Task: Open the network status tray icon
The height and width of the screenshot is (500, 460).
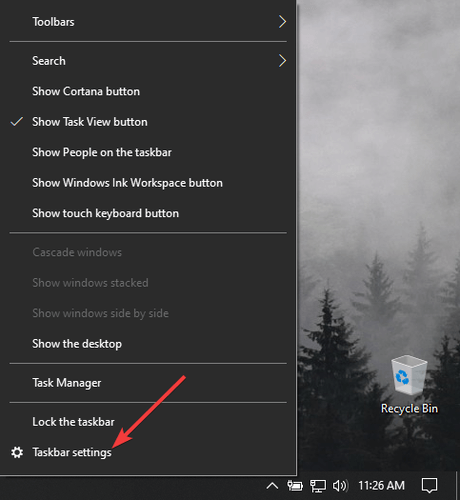Action: [318, 486]
